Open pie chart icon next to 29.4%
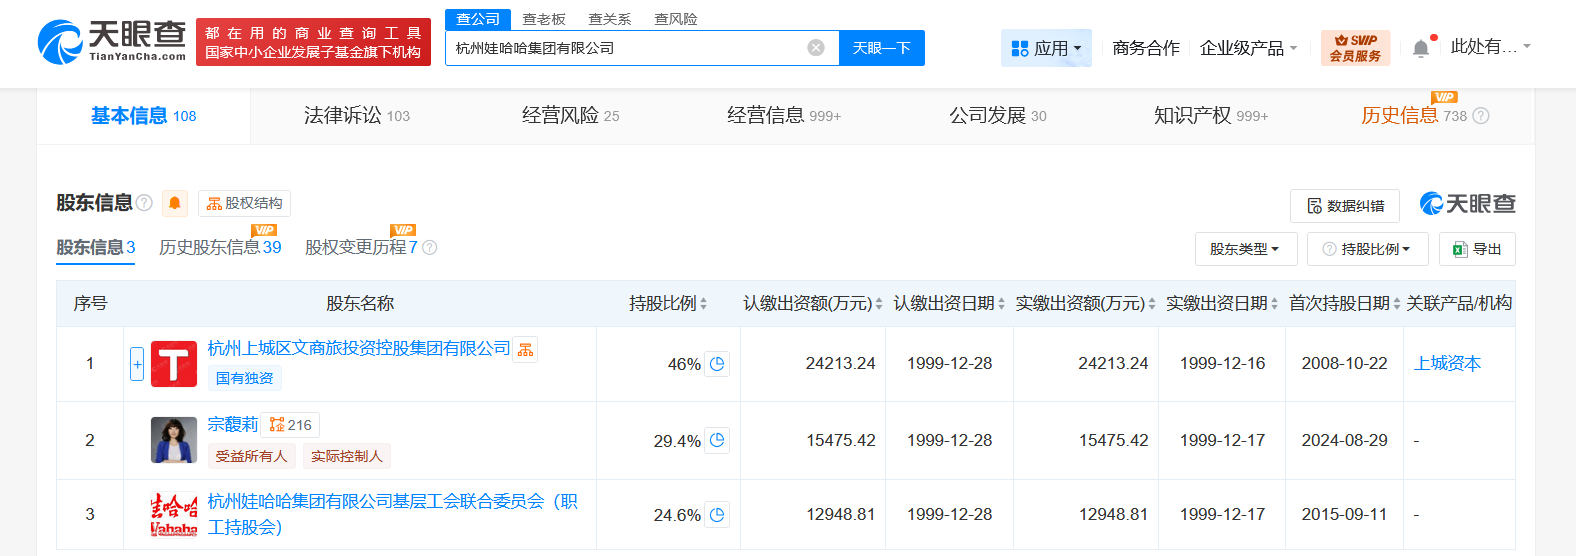This screenshot has height=556, width=1576. click(717, 440)
